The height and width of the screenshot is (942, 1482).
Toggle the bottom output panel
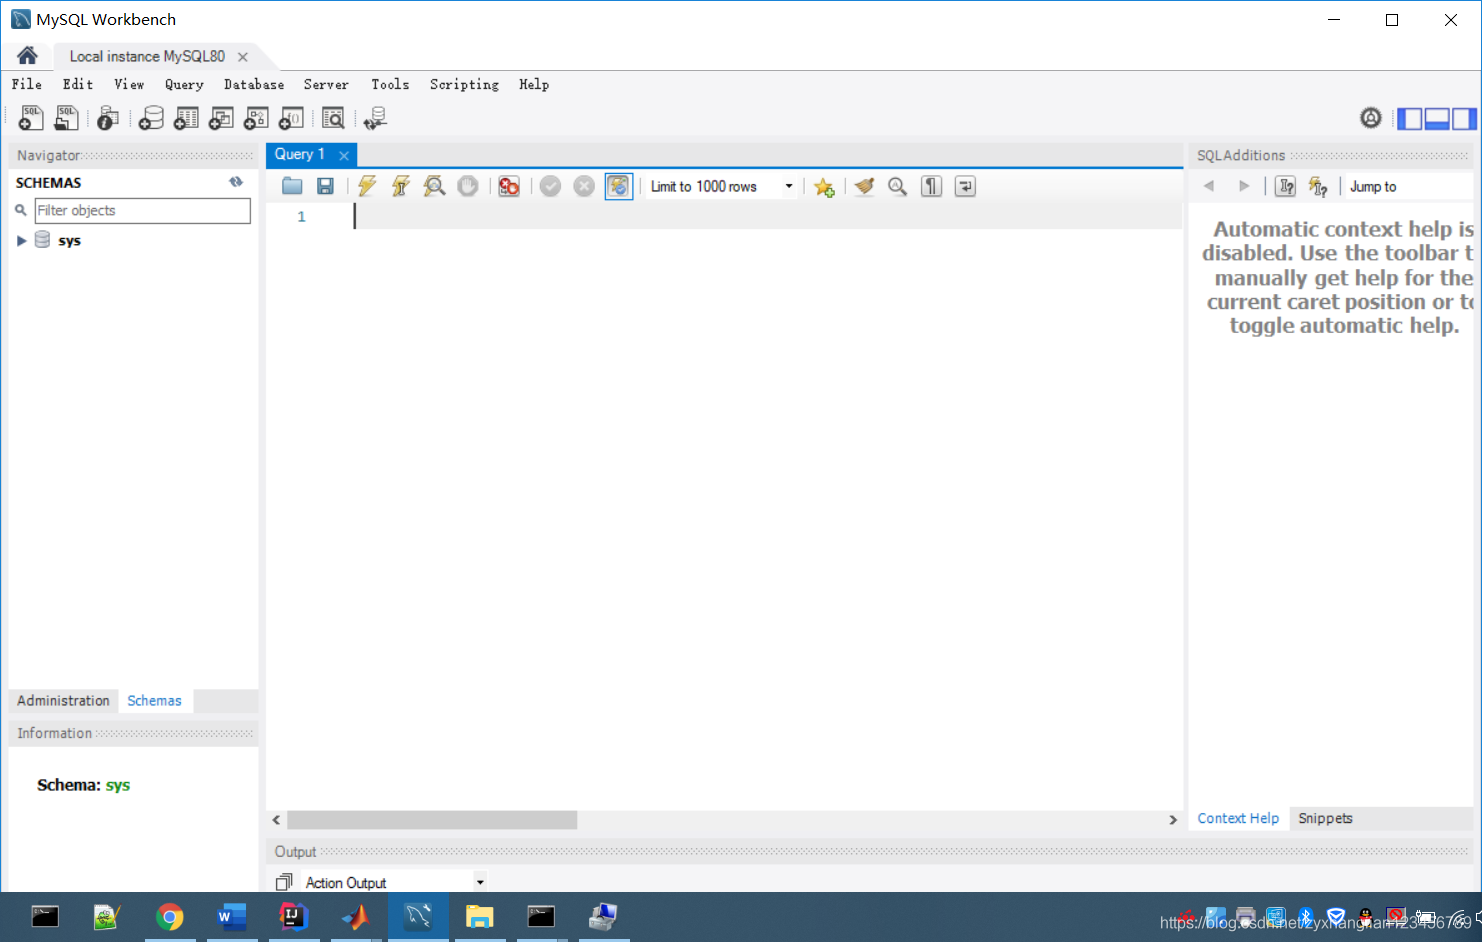coord(1437,119)
